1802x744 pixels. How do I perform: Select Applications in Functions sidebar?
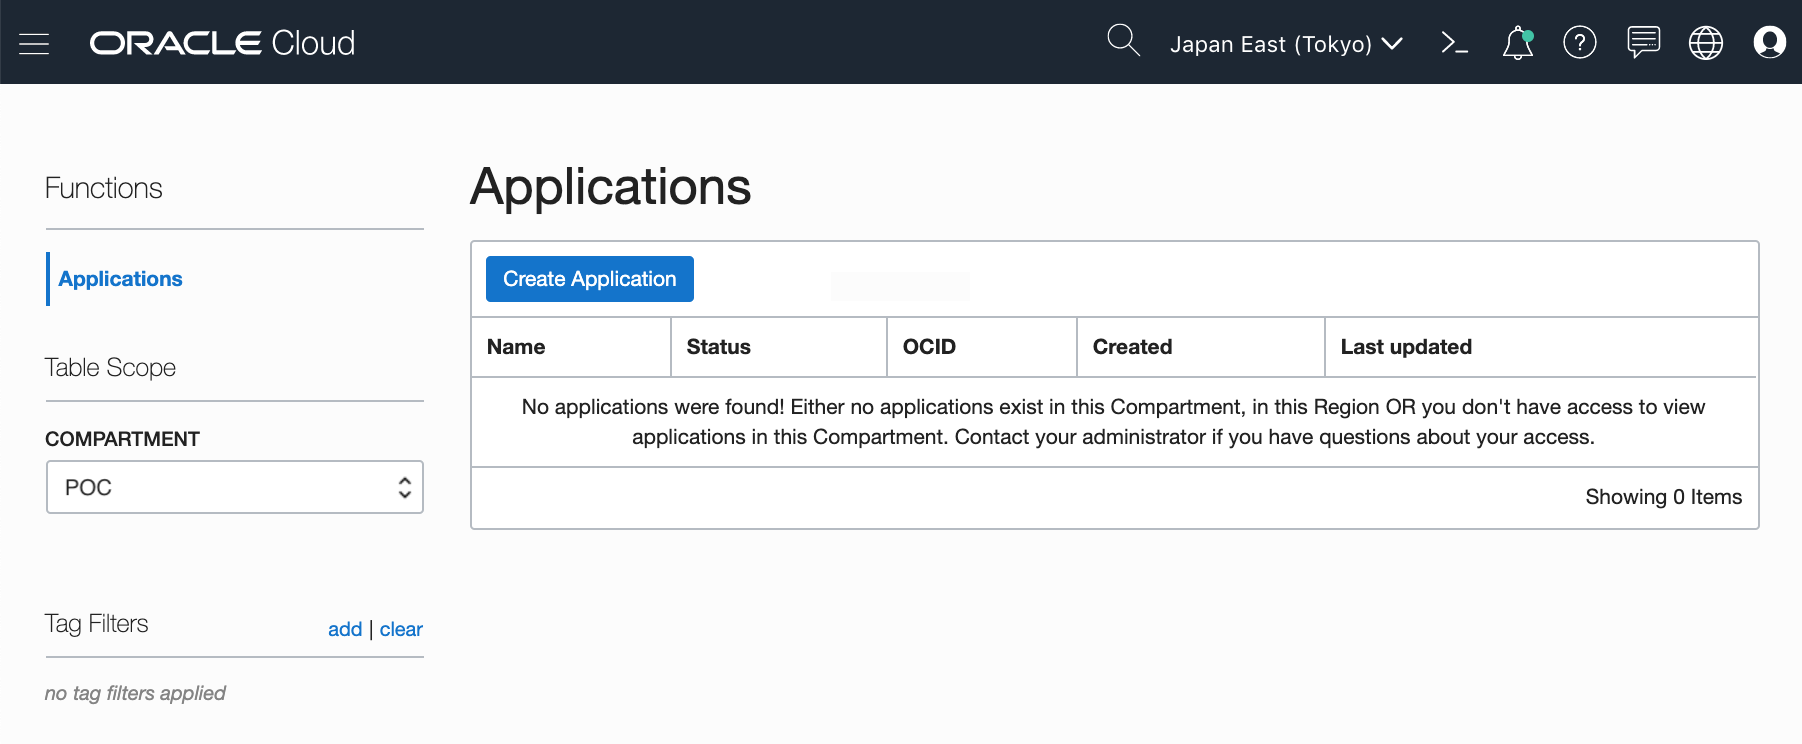[x=120, y=279]
